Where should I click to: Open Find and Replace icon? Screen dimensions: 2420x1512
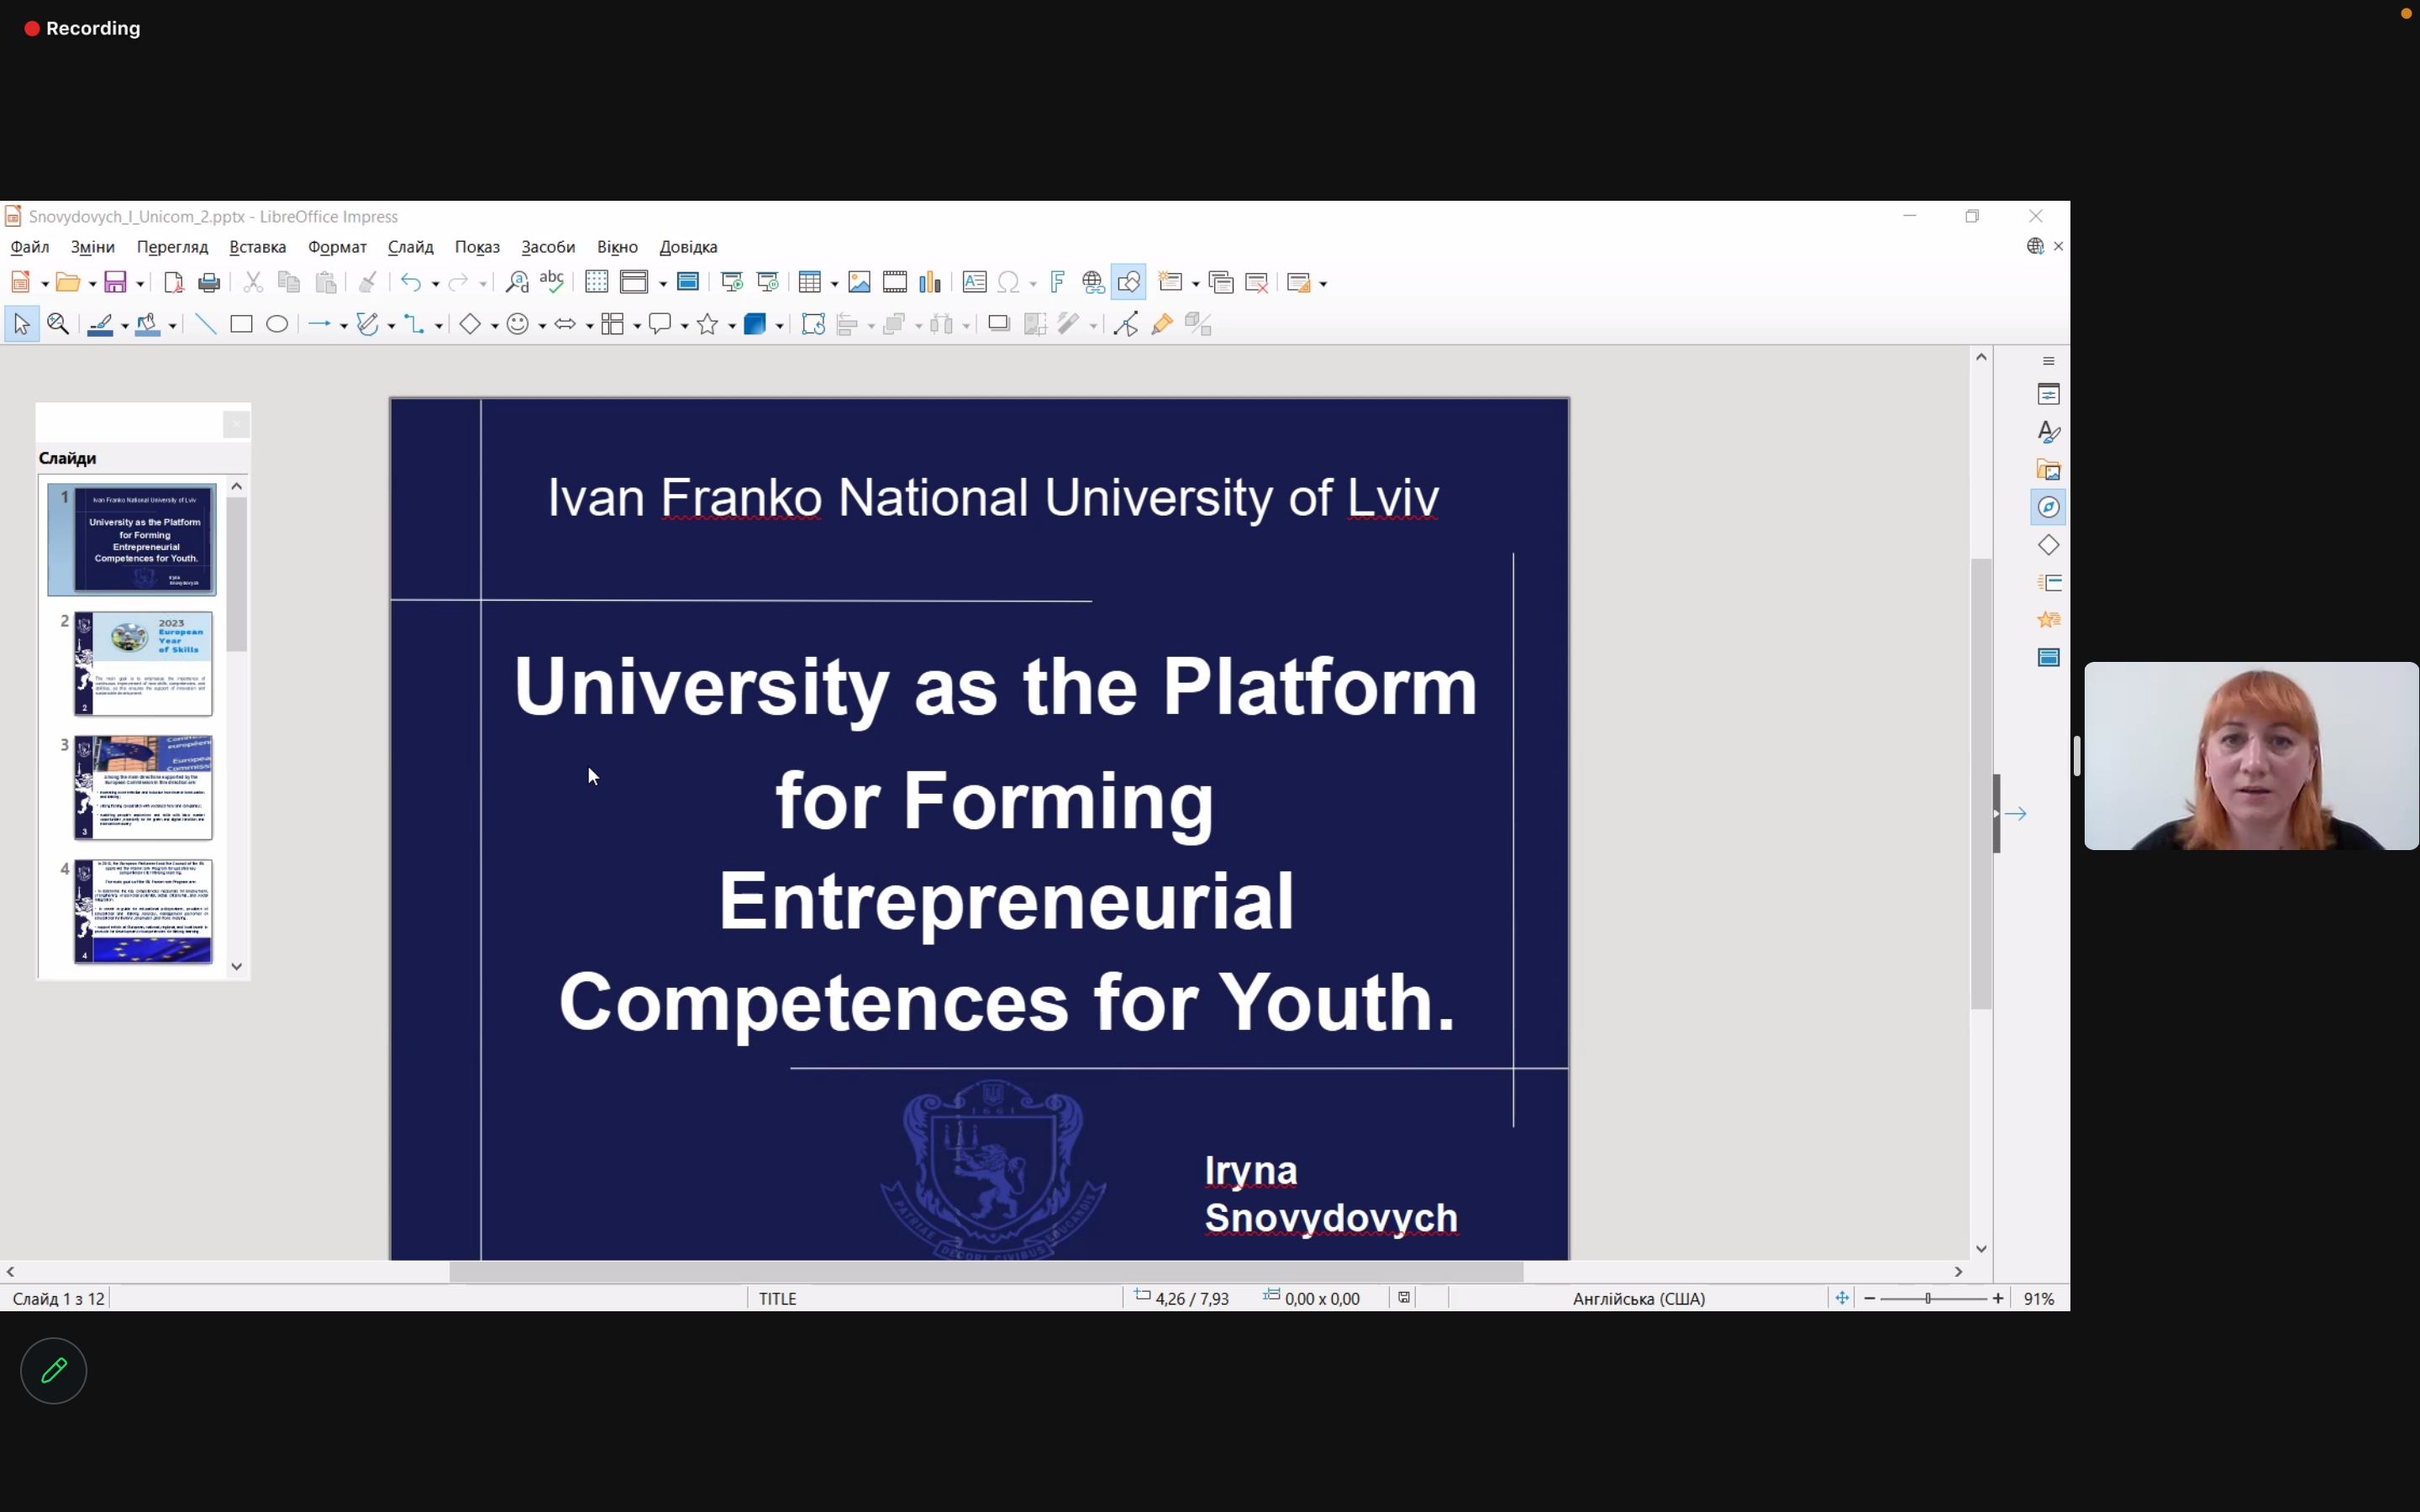516,283
